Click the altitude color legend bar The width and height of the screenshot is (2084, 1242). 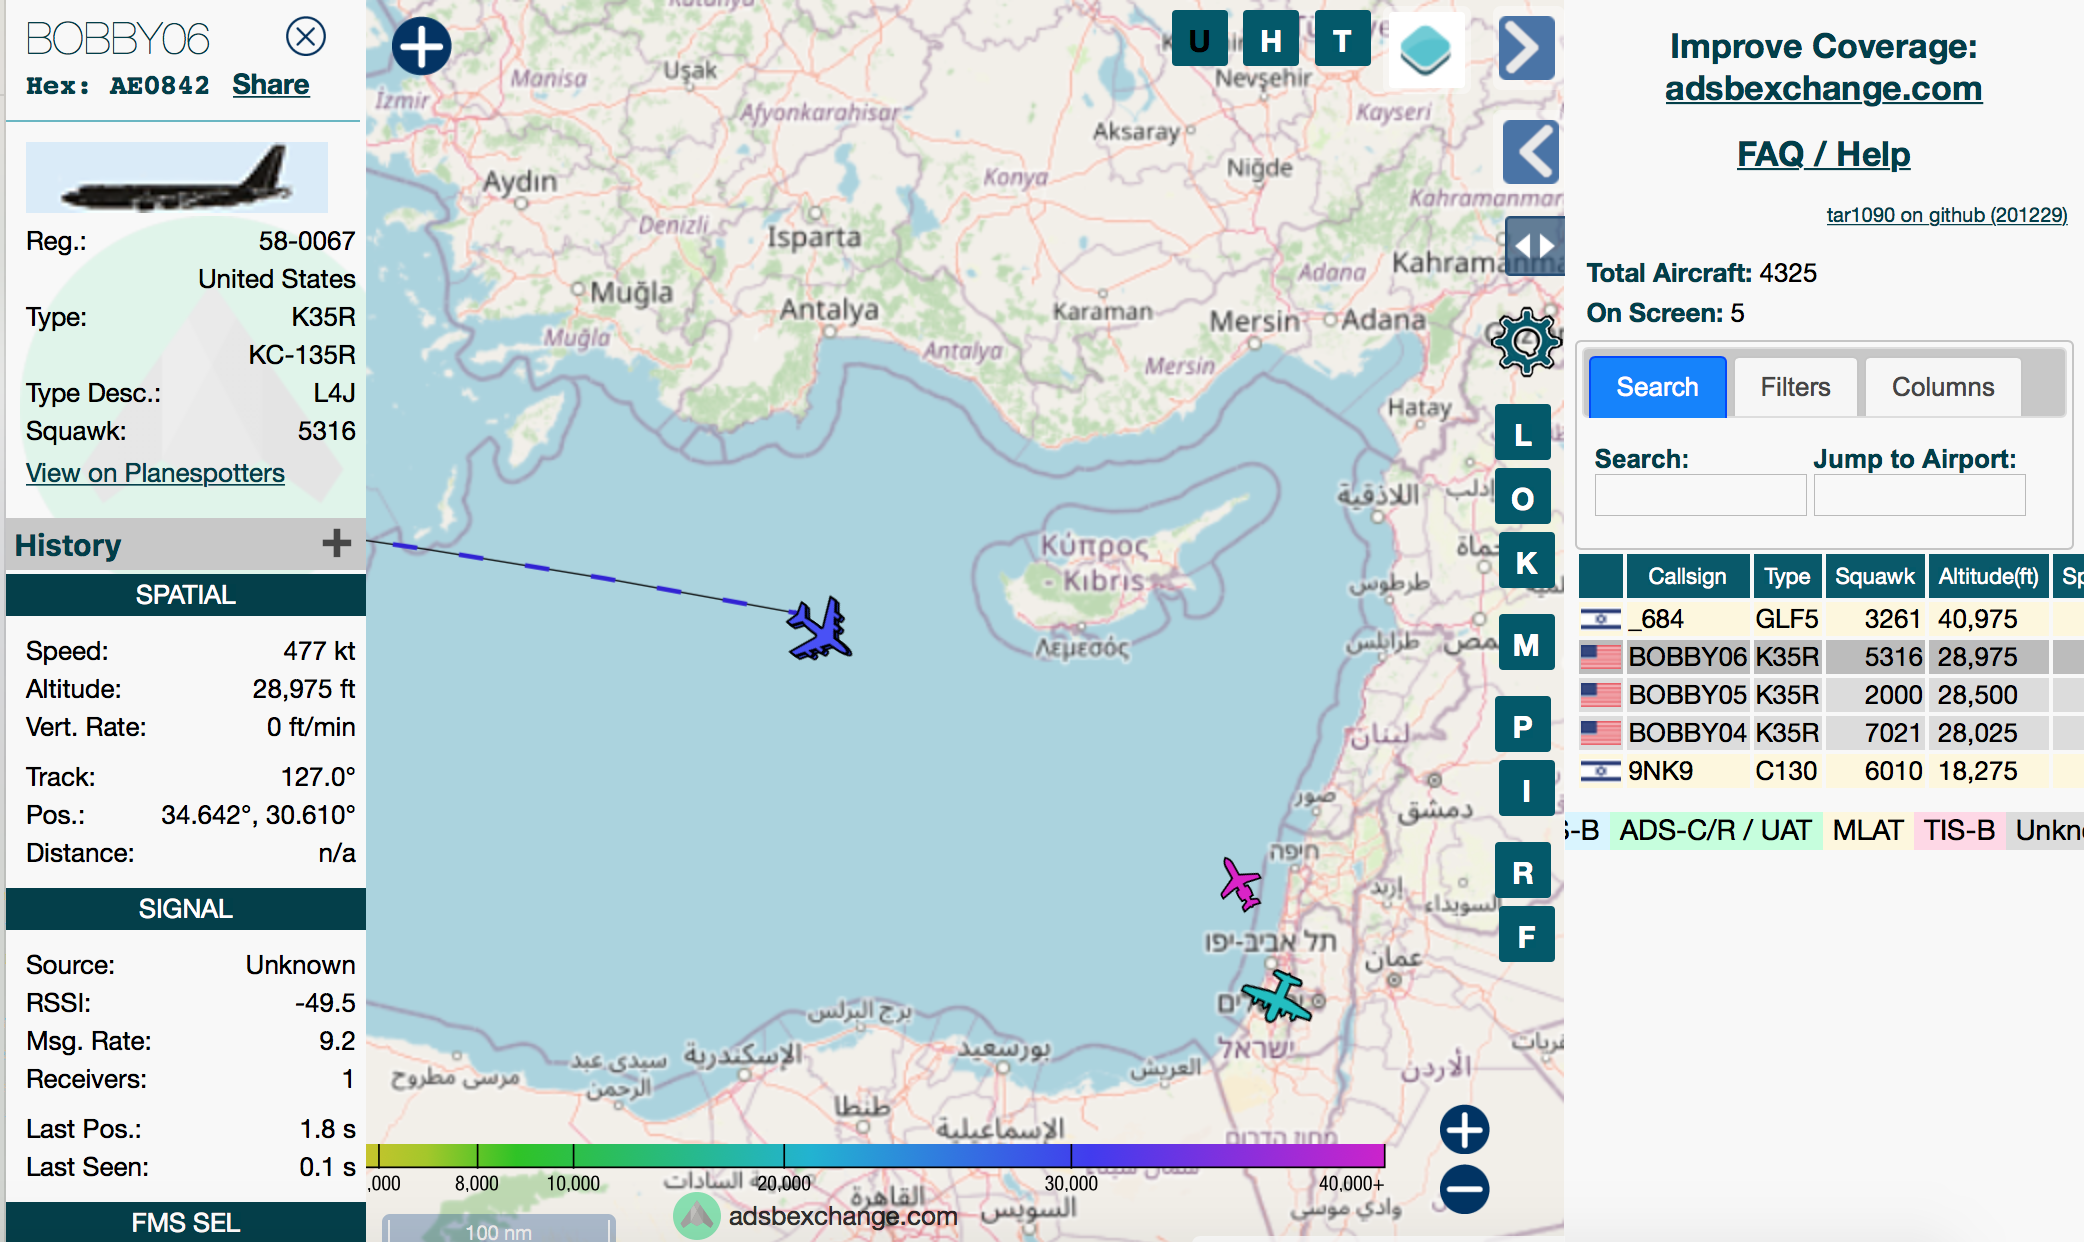pos(876,1156)
